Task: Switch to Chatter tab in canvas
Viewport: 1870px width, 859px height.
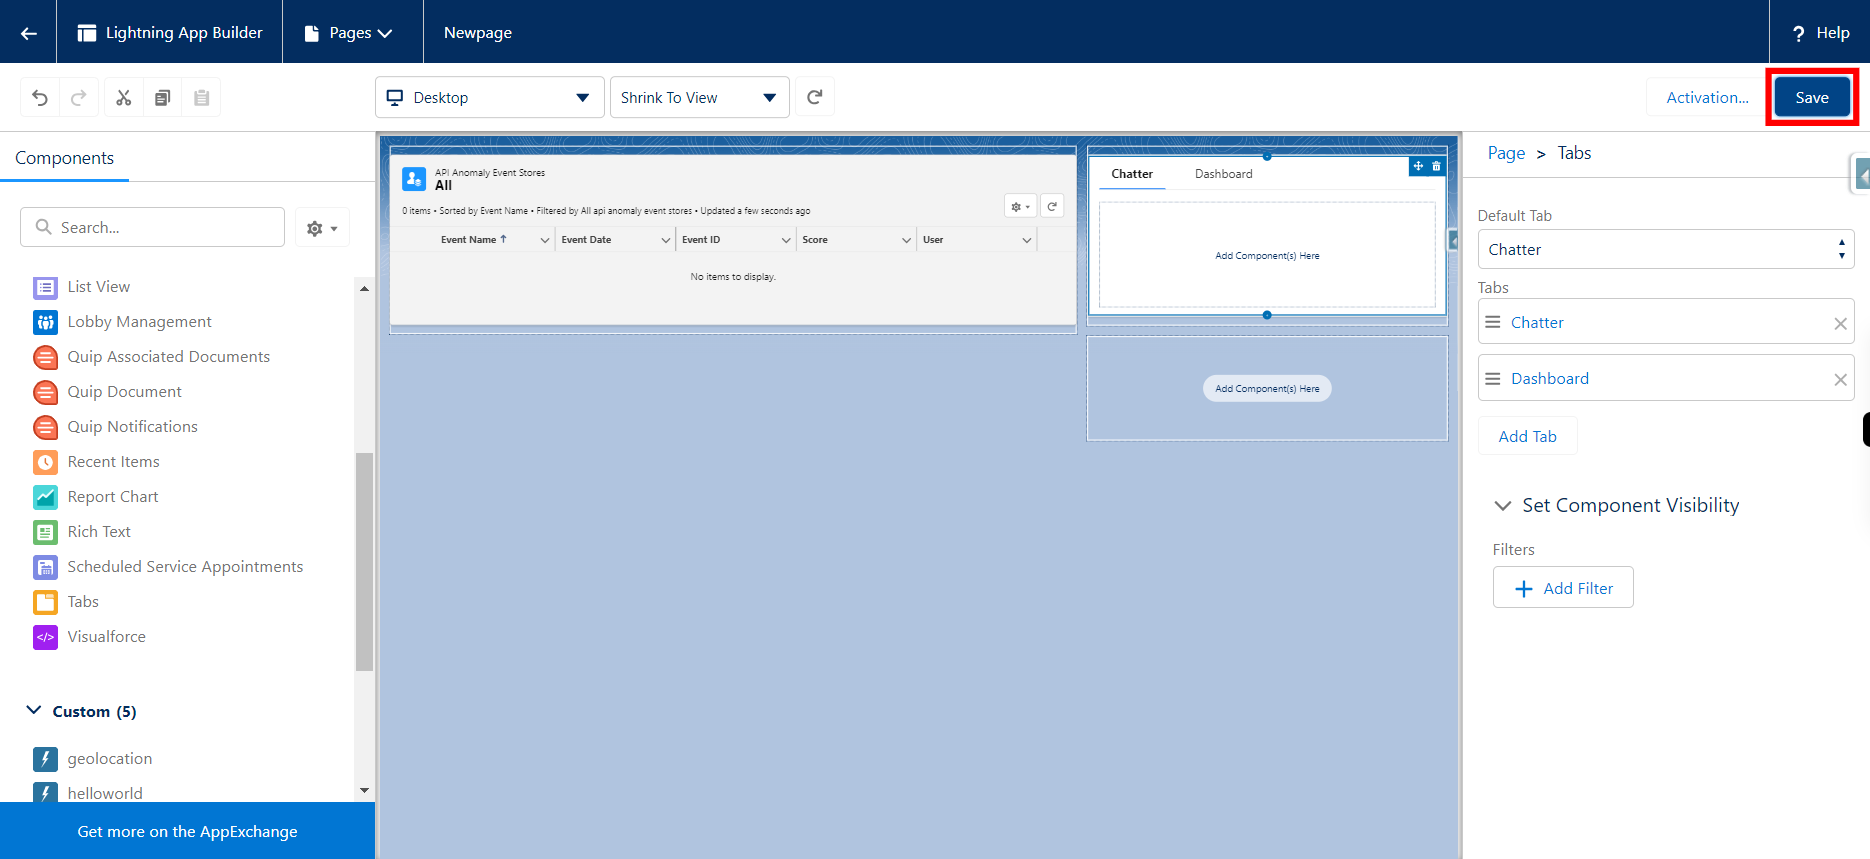Action: pyautogui.click(x=1132, y=174)
